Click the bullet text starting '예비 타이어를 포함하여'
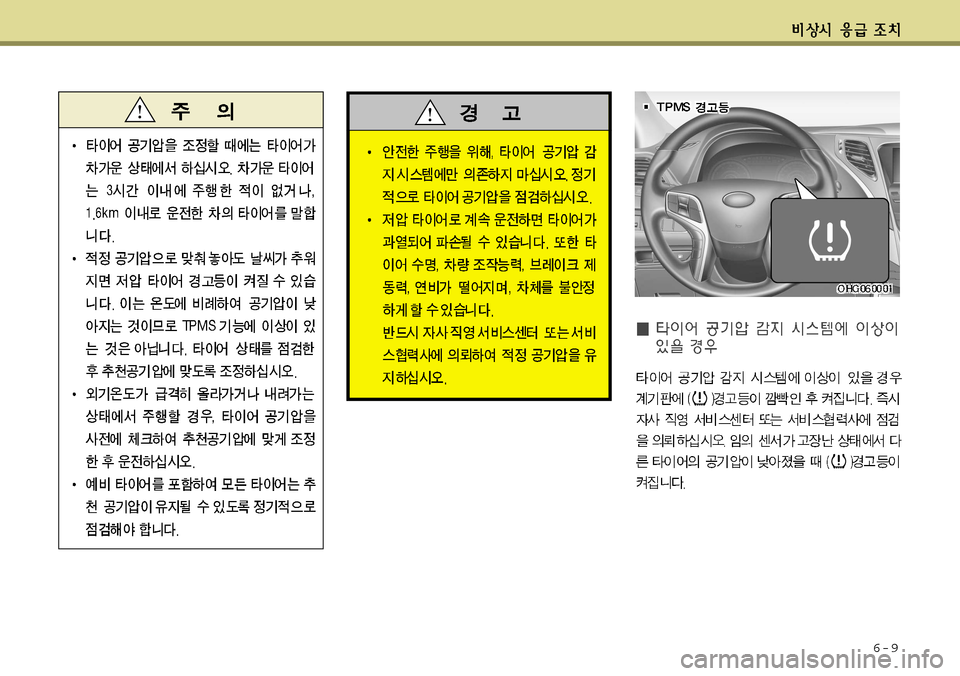Viewport: 960px width, 676px height. click(x=201, y=506)
